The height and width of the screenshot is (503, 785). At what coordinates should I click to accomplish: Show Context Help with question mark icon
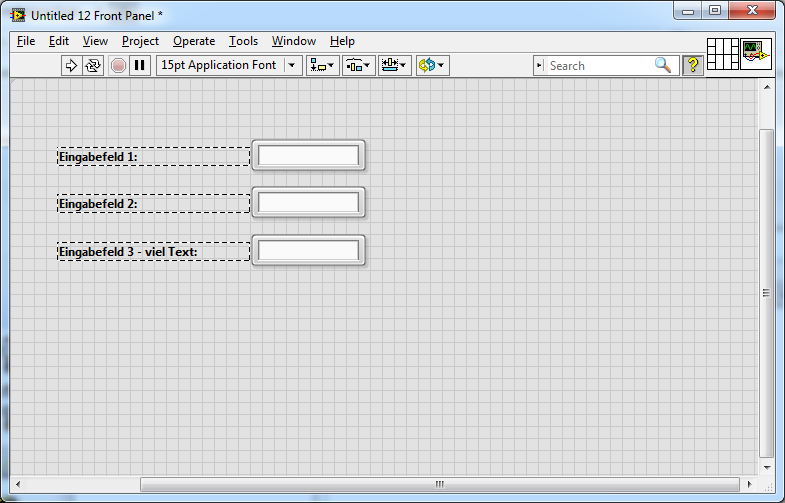[693, 66]
